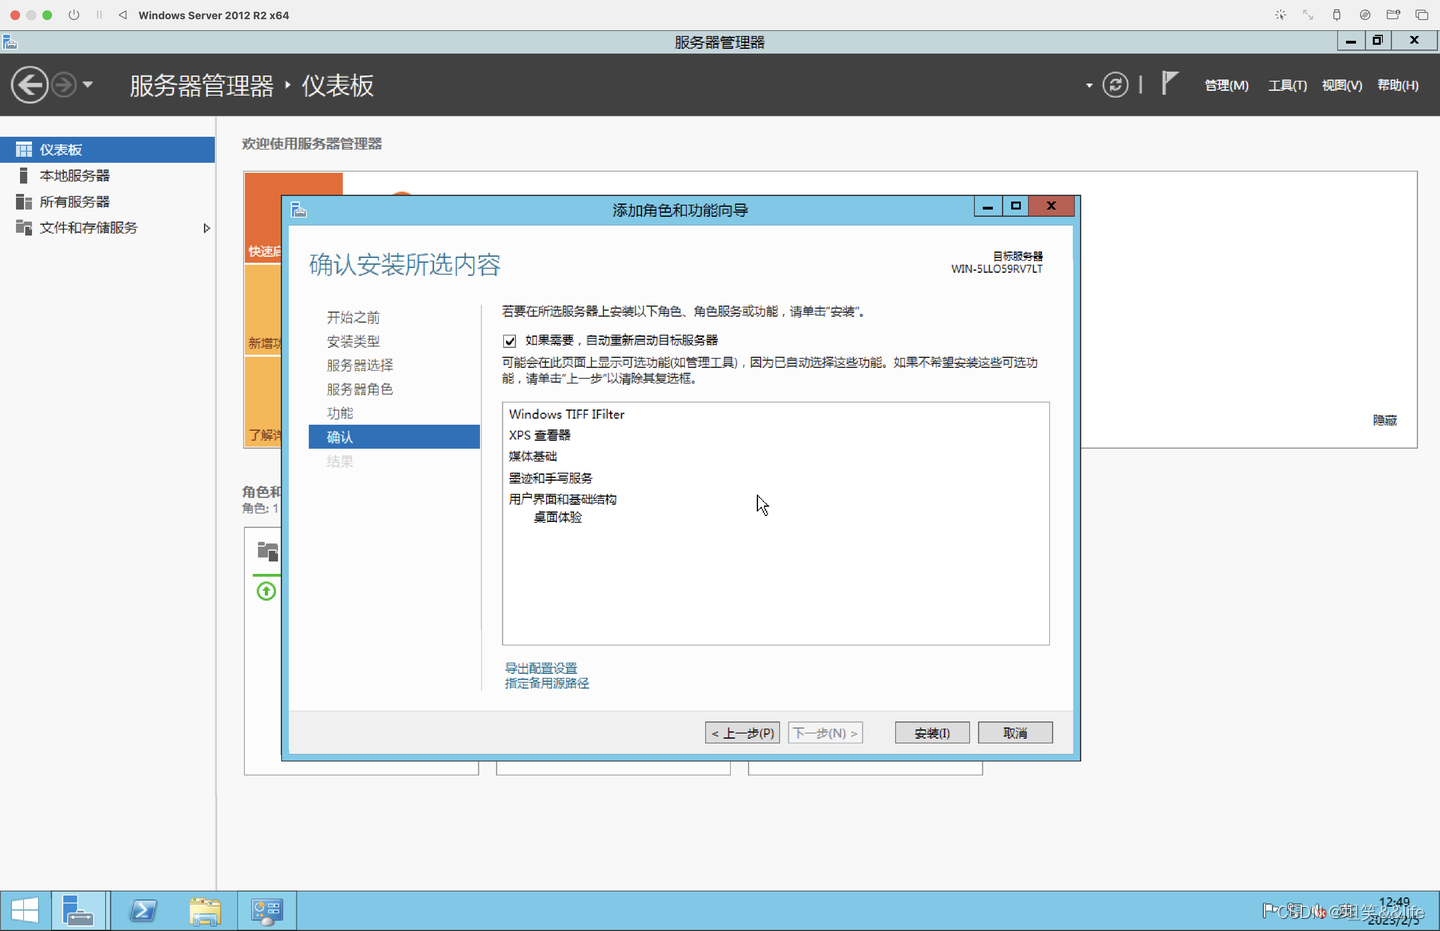This screenshot has height=931, width=1440.
Task: Click Windows TIFF IFilter in the feature list
Action: (x=567, y=414)
